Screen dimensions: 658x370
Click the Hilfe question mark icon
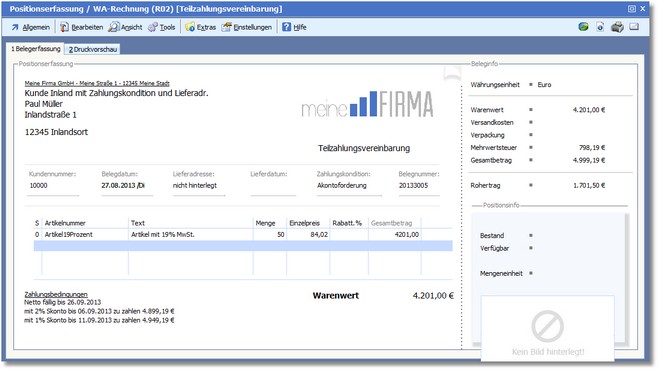[286, 27]
